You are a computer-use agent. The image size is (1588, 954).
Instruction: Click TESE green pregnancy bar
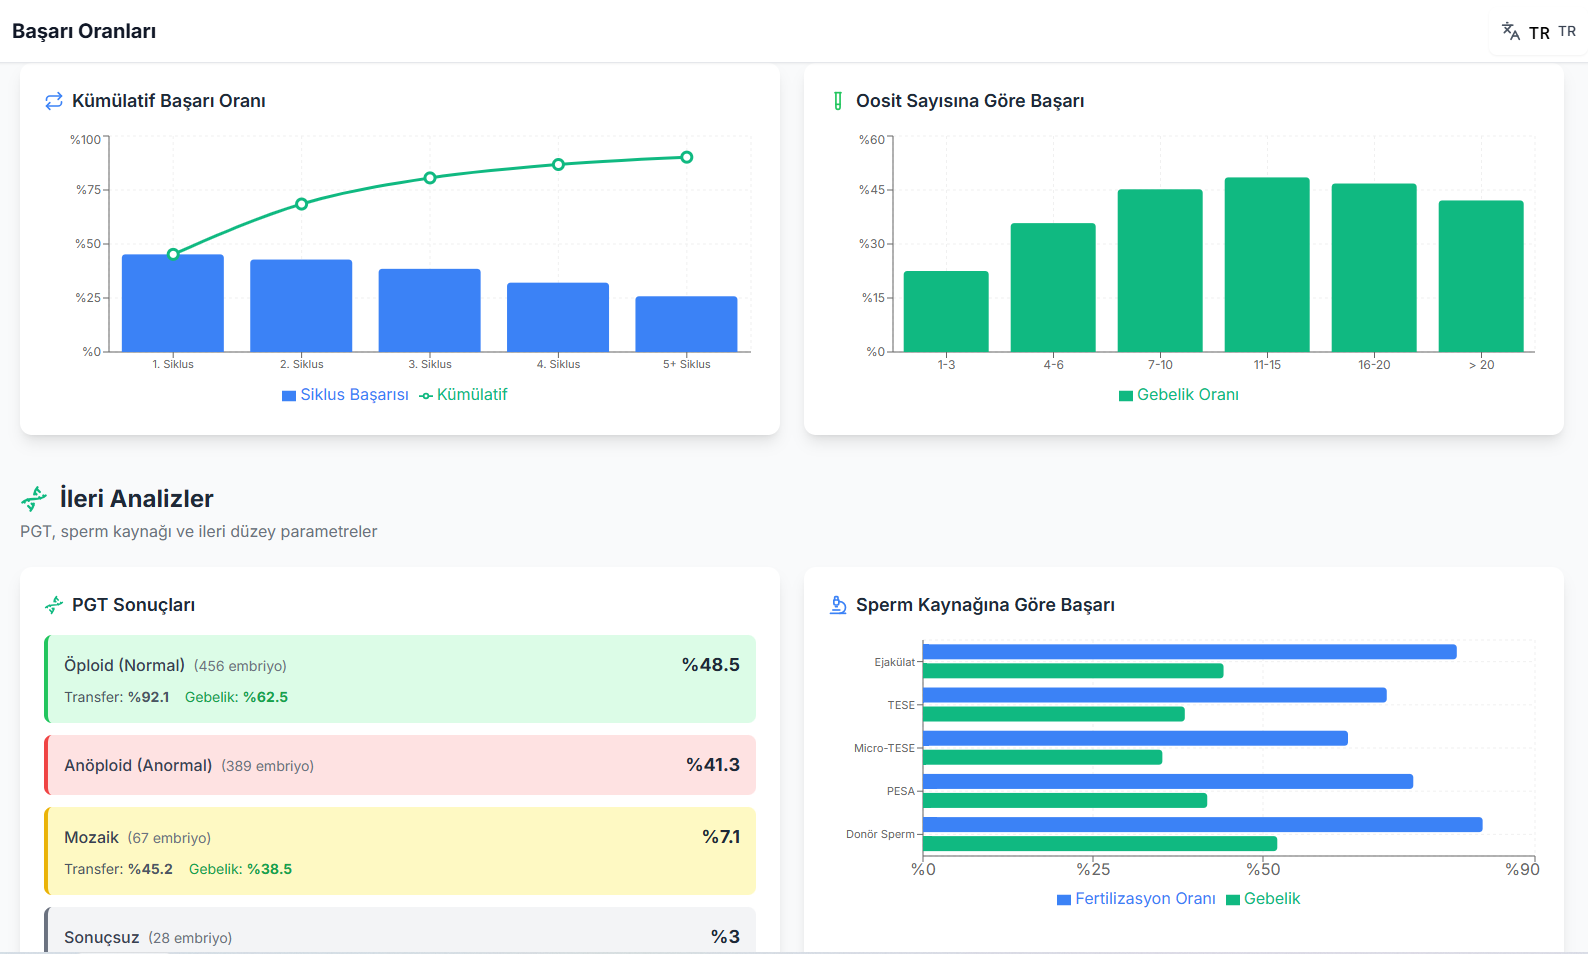pos(1054,714)
